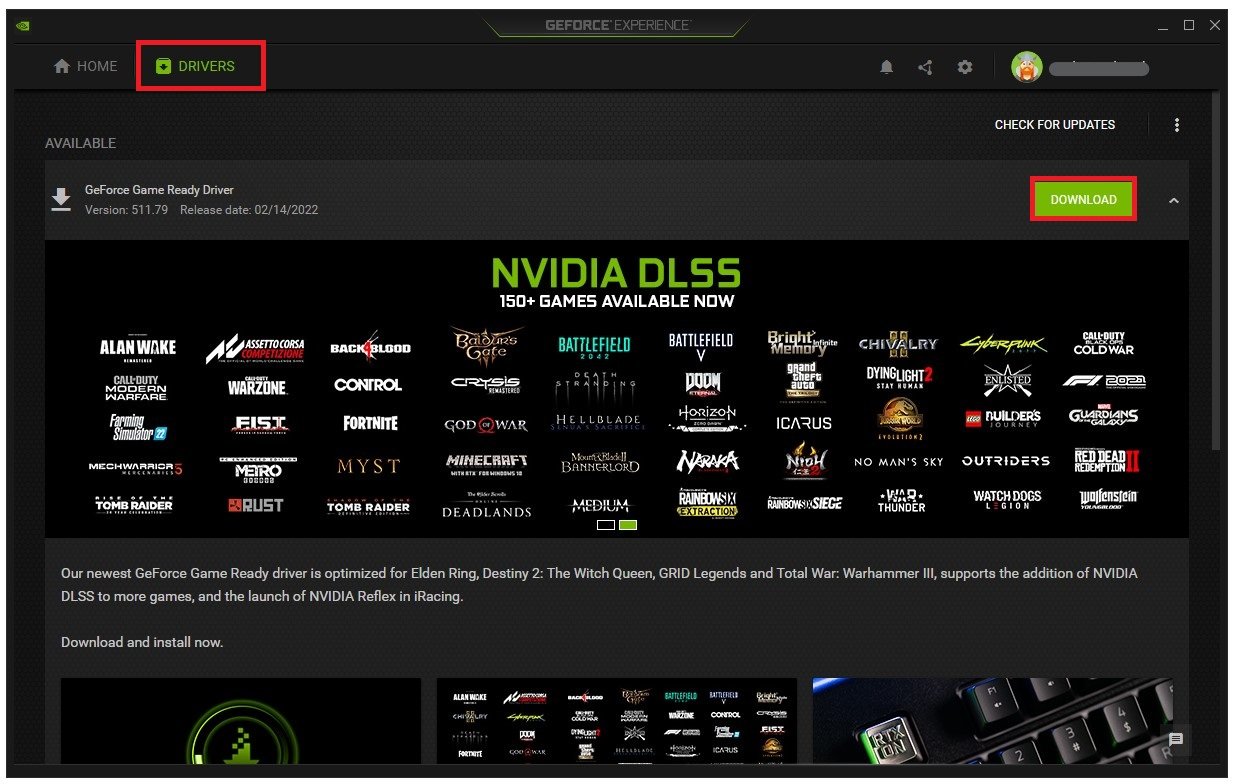Click the green DOWNLOAD button

coord(1083,200)
